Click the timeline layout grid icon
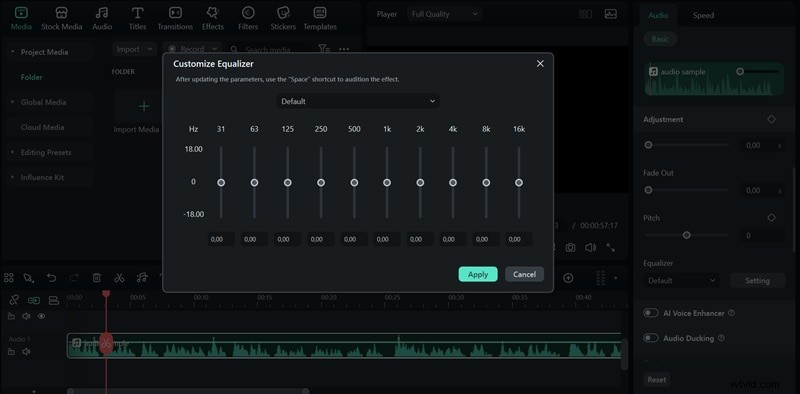The width and height of the screenshot is (800, 394). (9, 278)
